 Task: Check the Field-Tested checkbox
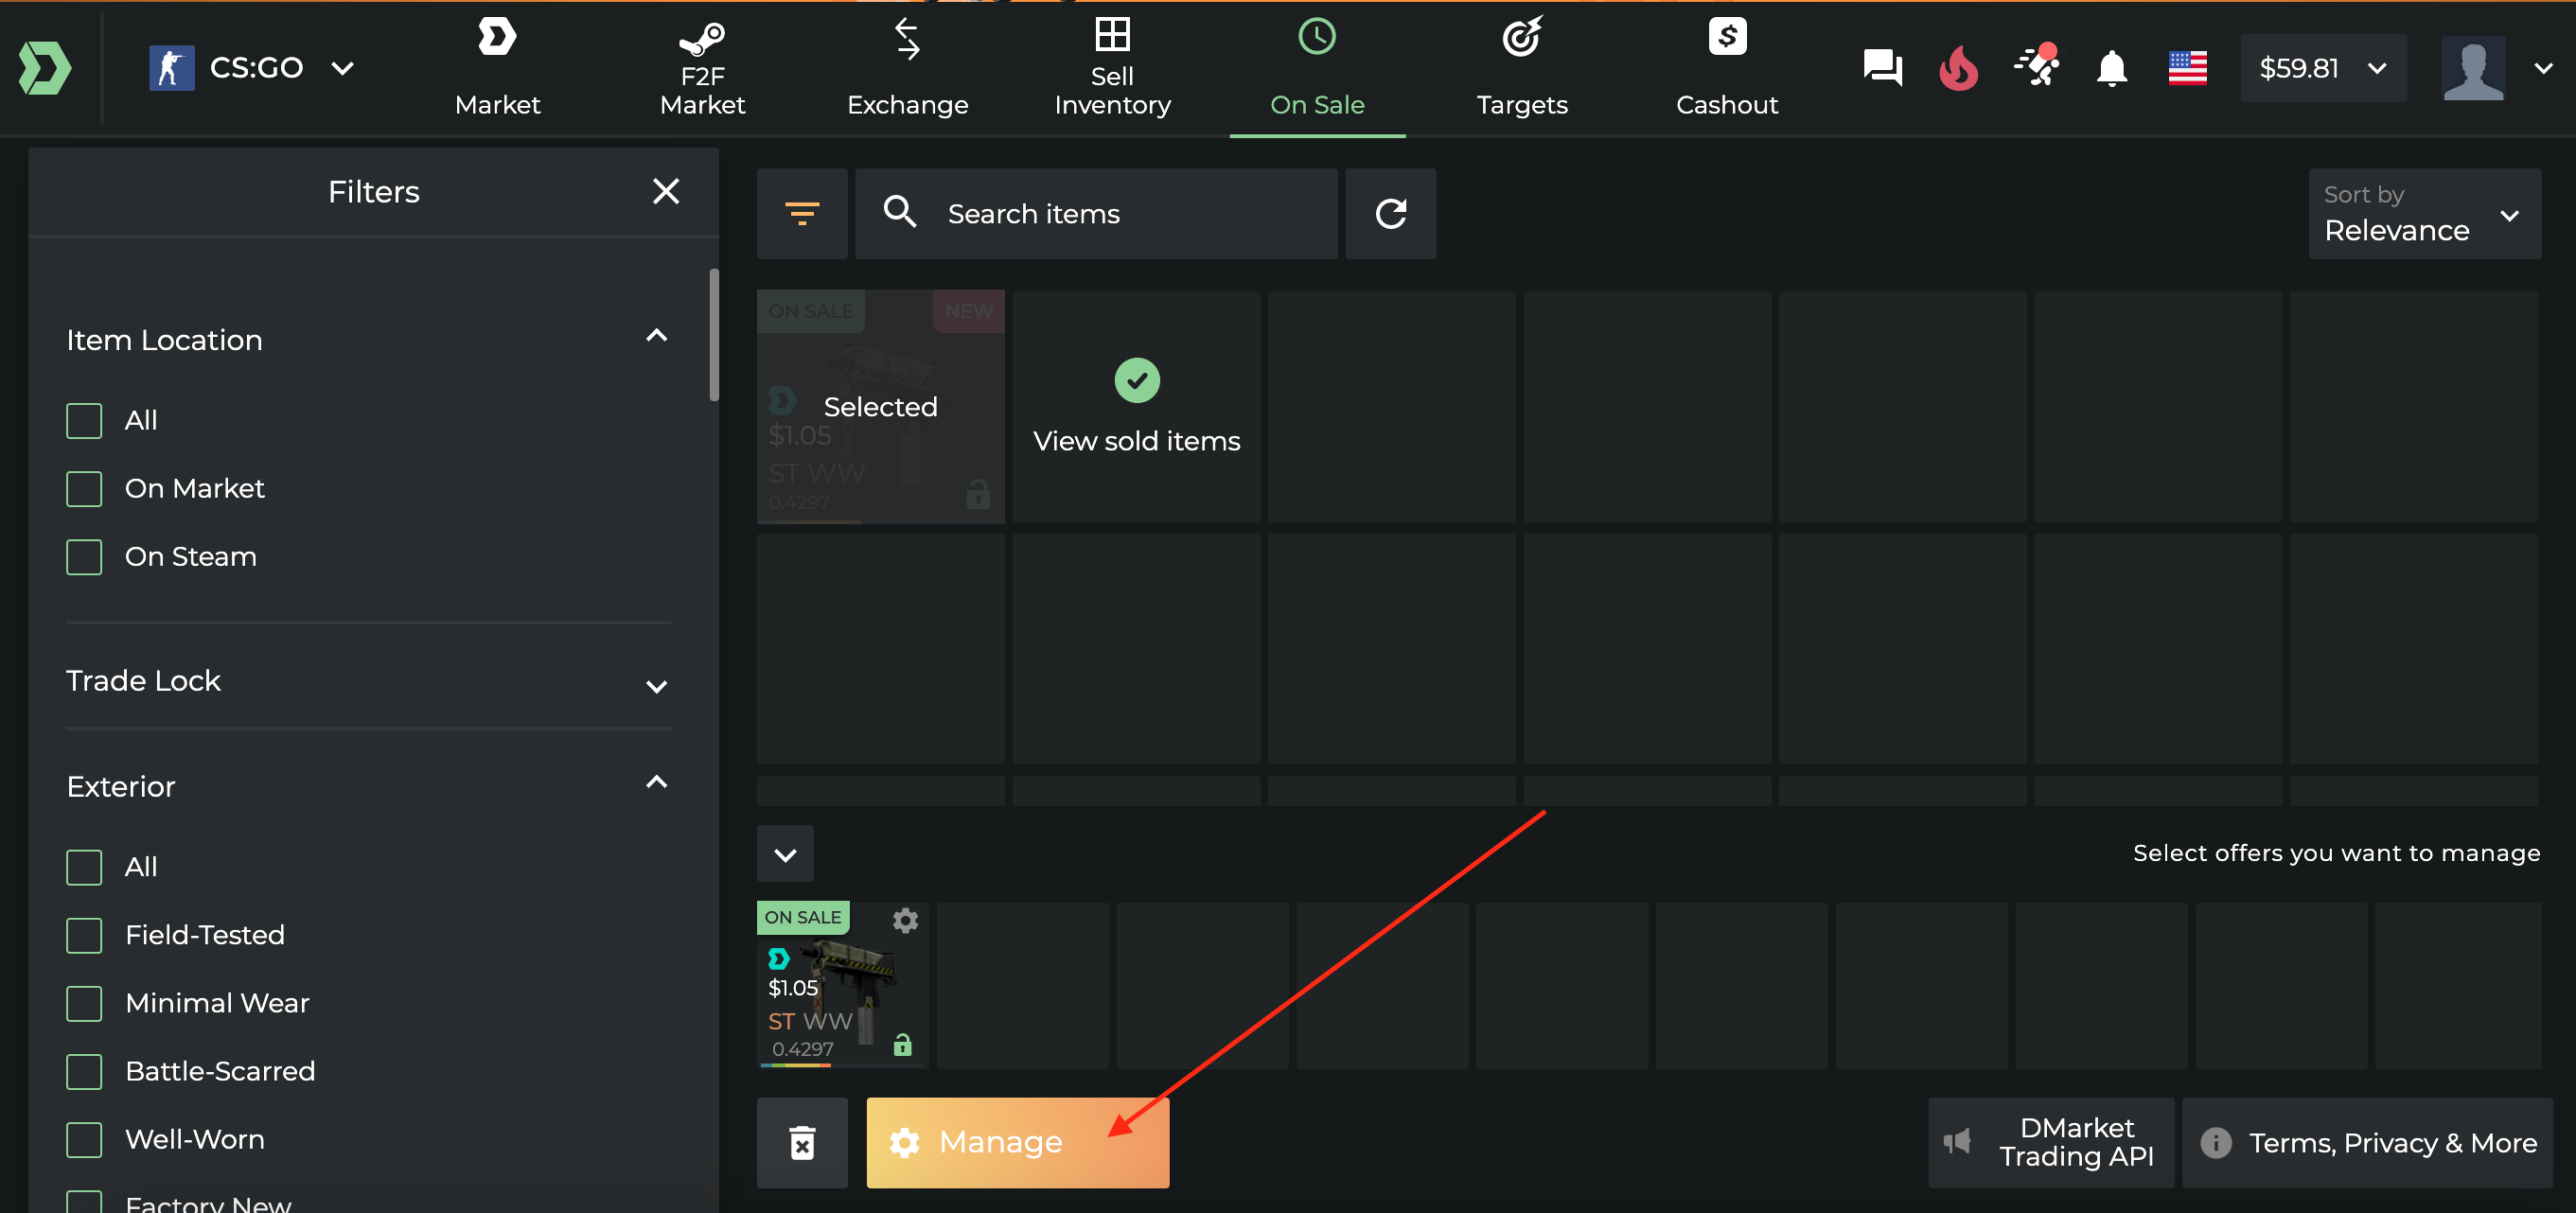(84, 935)
